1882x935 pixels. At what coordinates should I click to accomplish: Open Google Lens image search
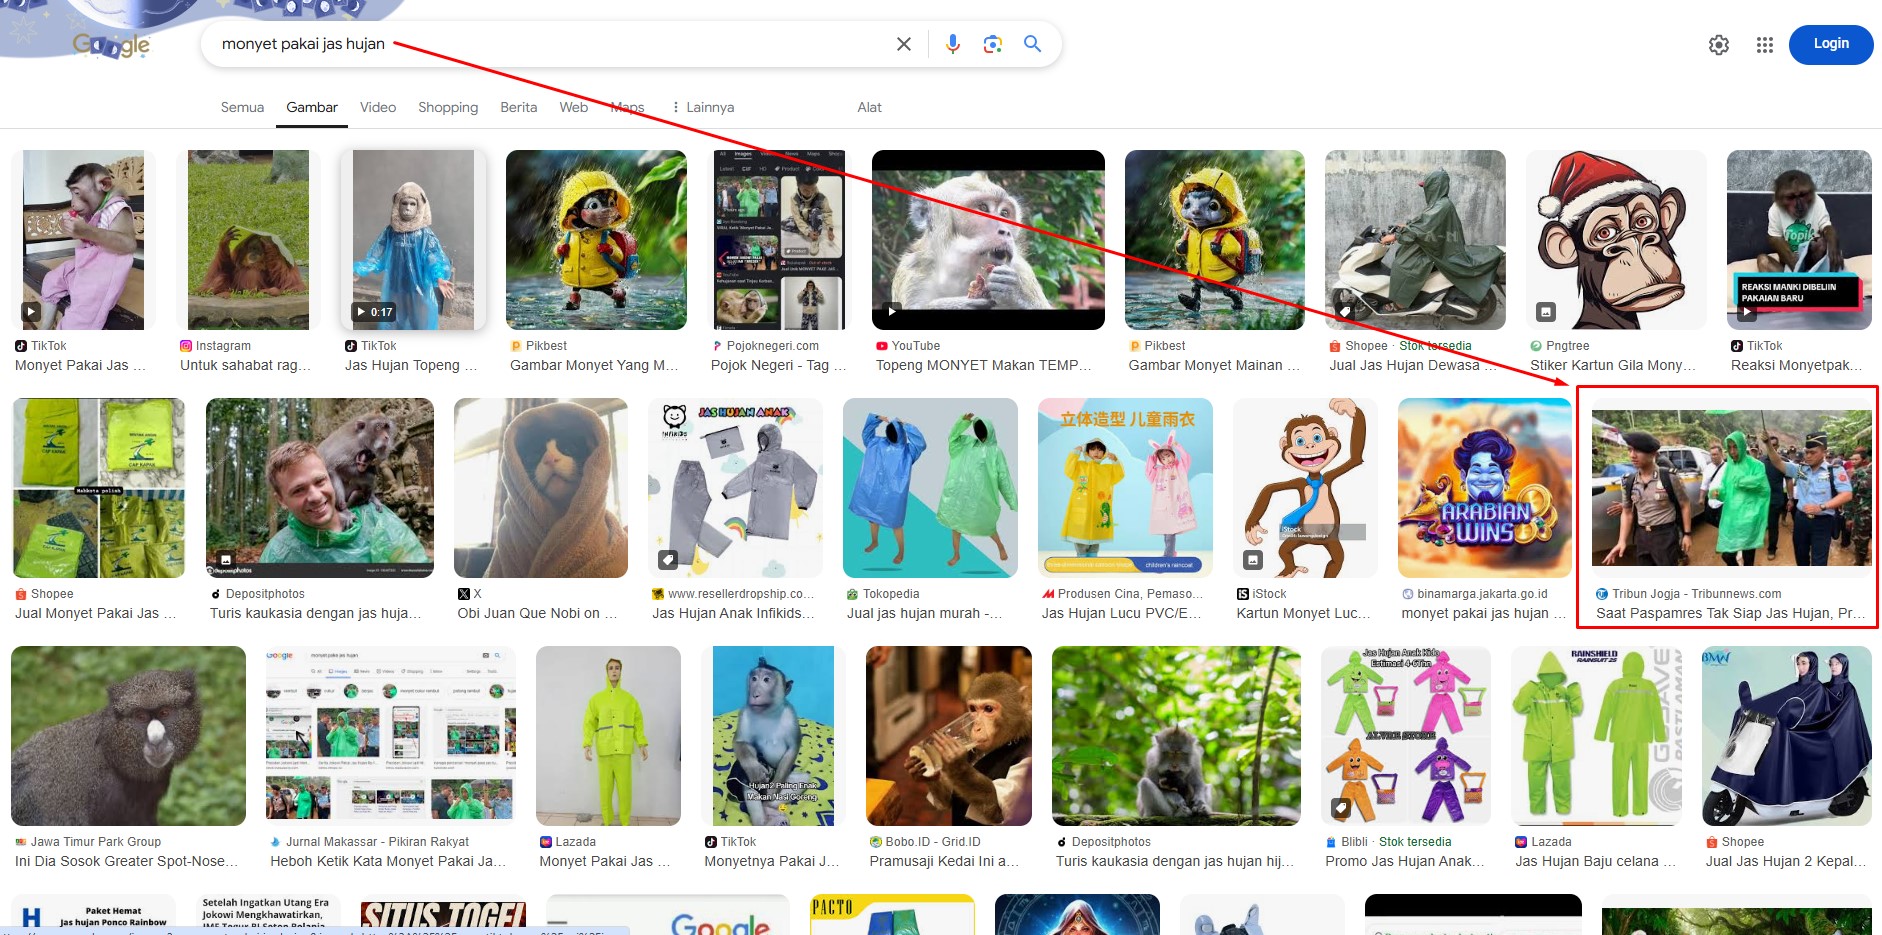coord(992,44)
